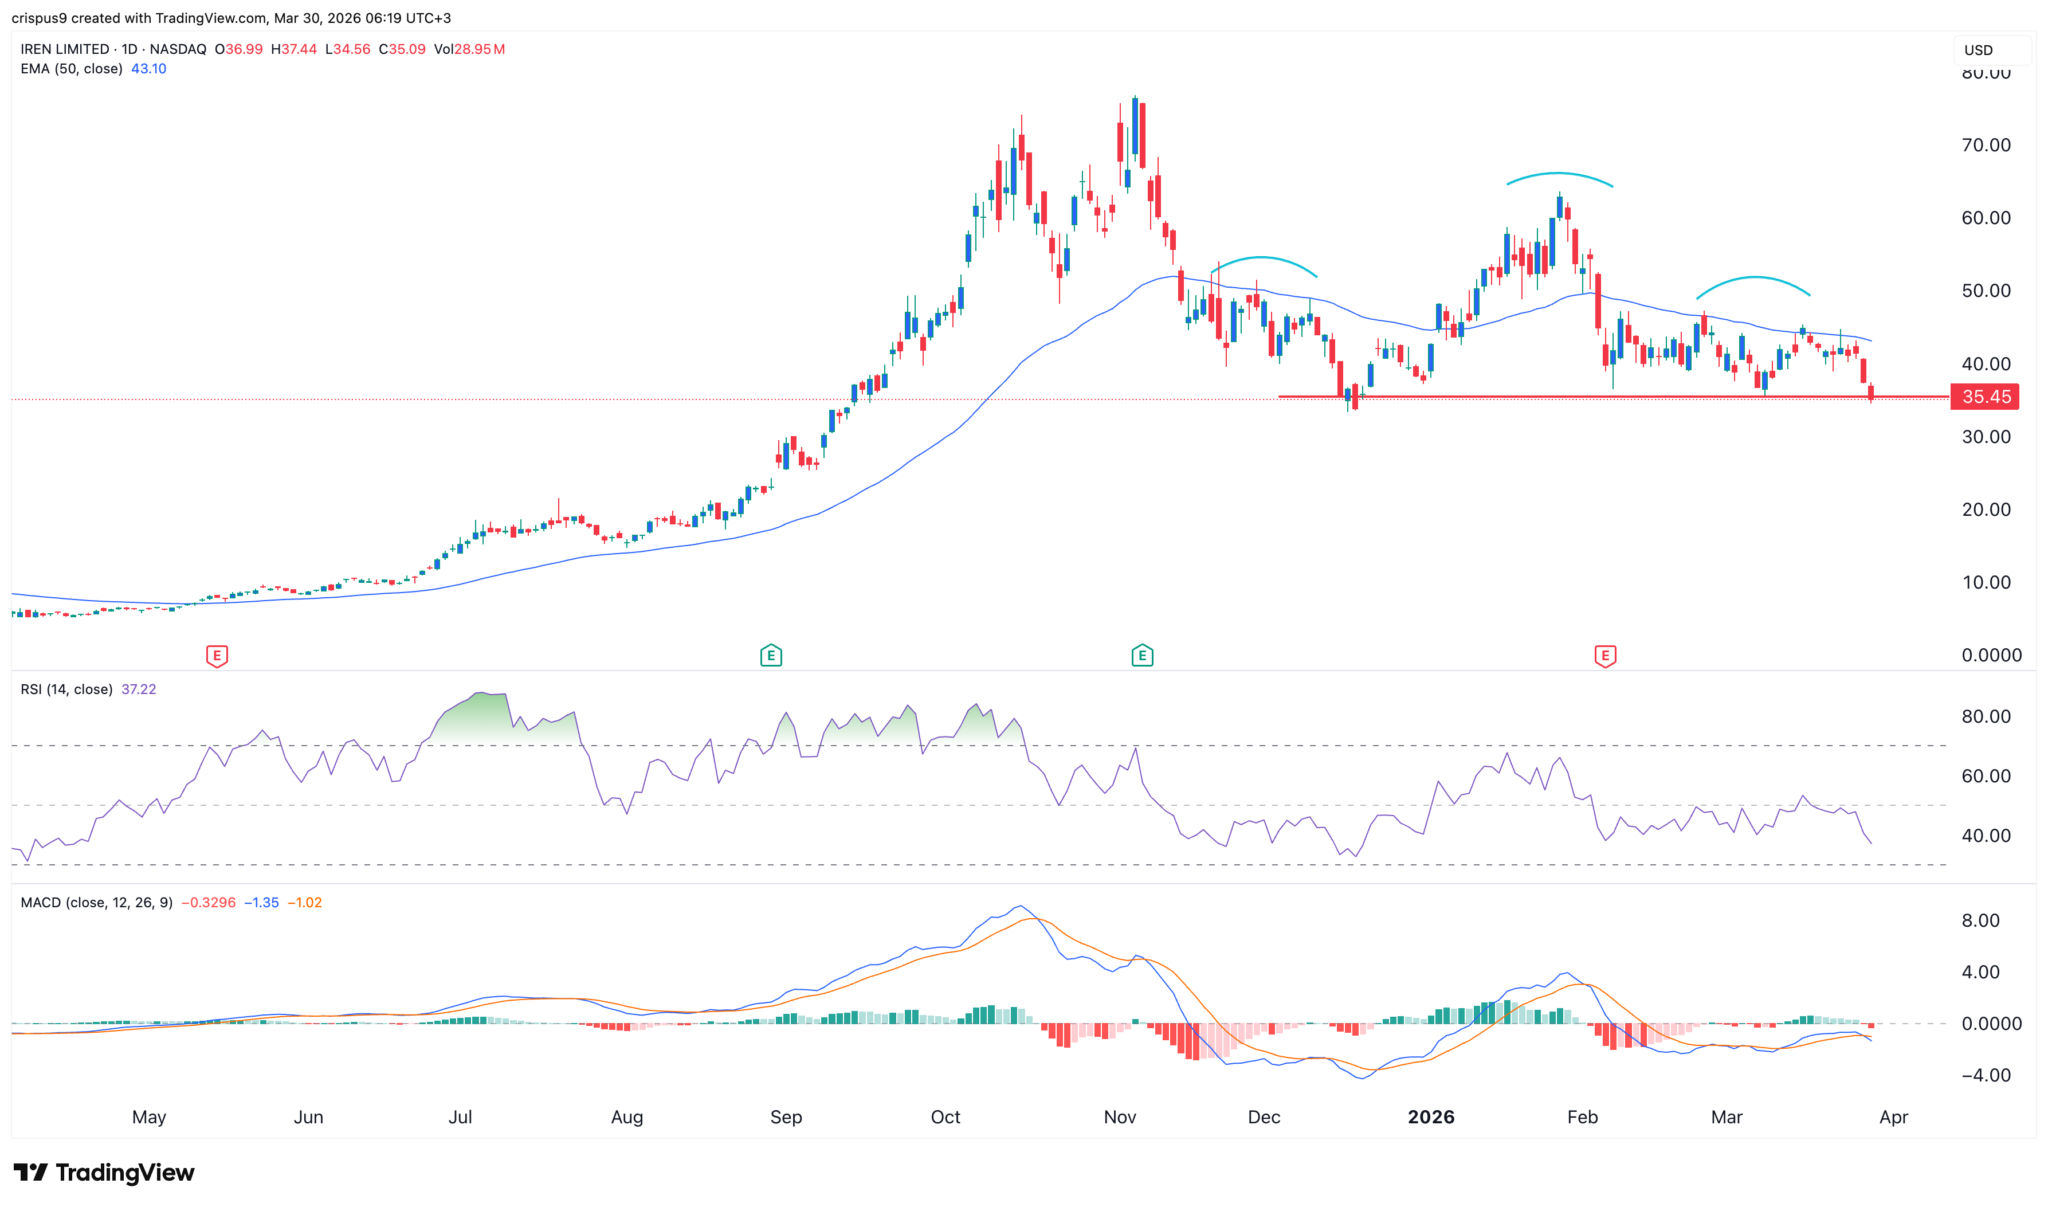Click the red earnings E marker near June
The image size is (2048, 1207).
click(x=217, y=656)
